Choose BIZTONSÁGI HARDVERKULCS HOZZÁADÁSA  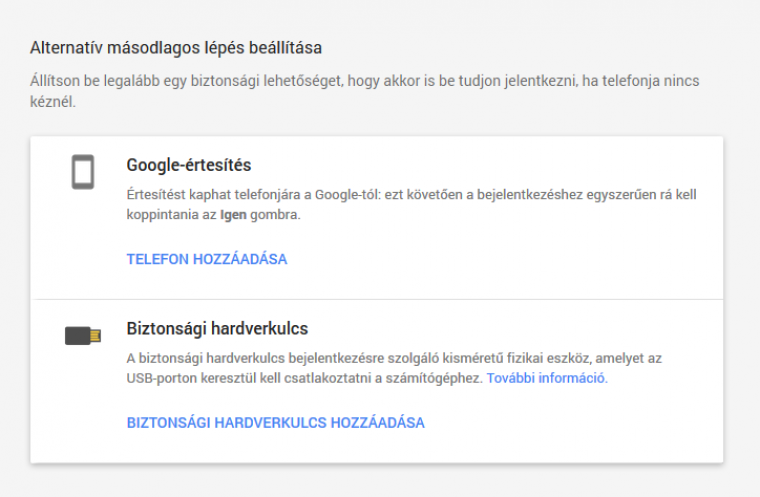[x=276, y=423]
